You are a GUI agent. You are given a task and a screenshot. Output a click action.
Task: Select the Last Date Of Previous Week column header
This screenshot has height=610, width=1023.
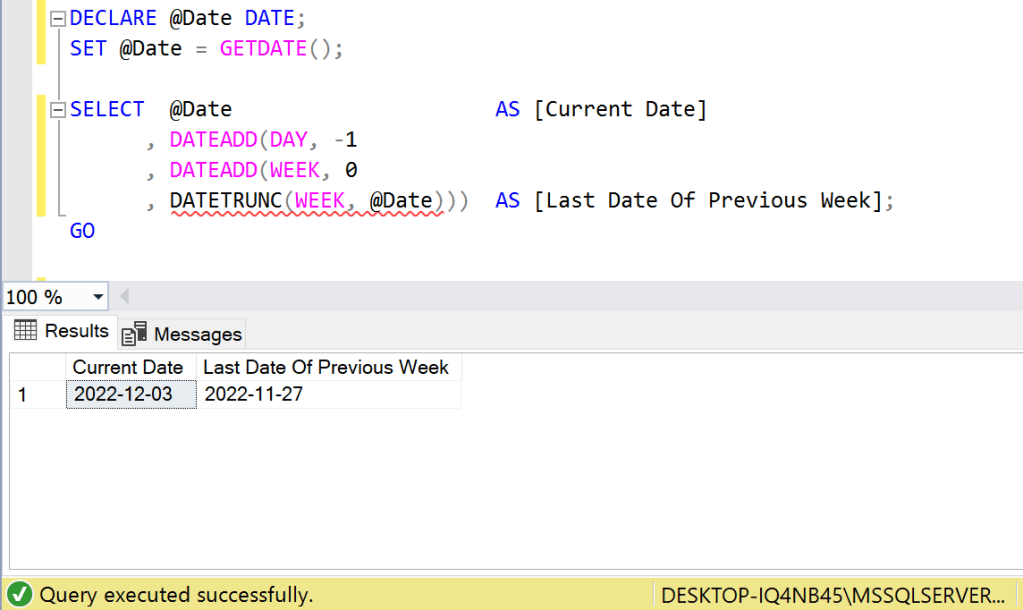click(326, 367)
